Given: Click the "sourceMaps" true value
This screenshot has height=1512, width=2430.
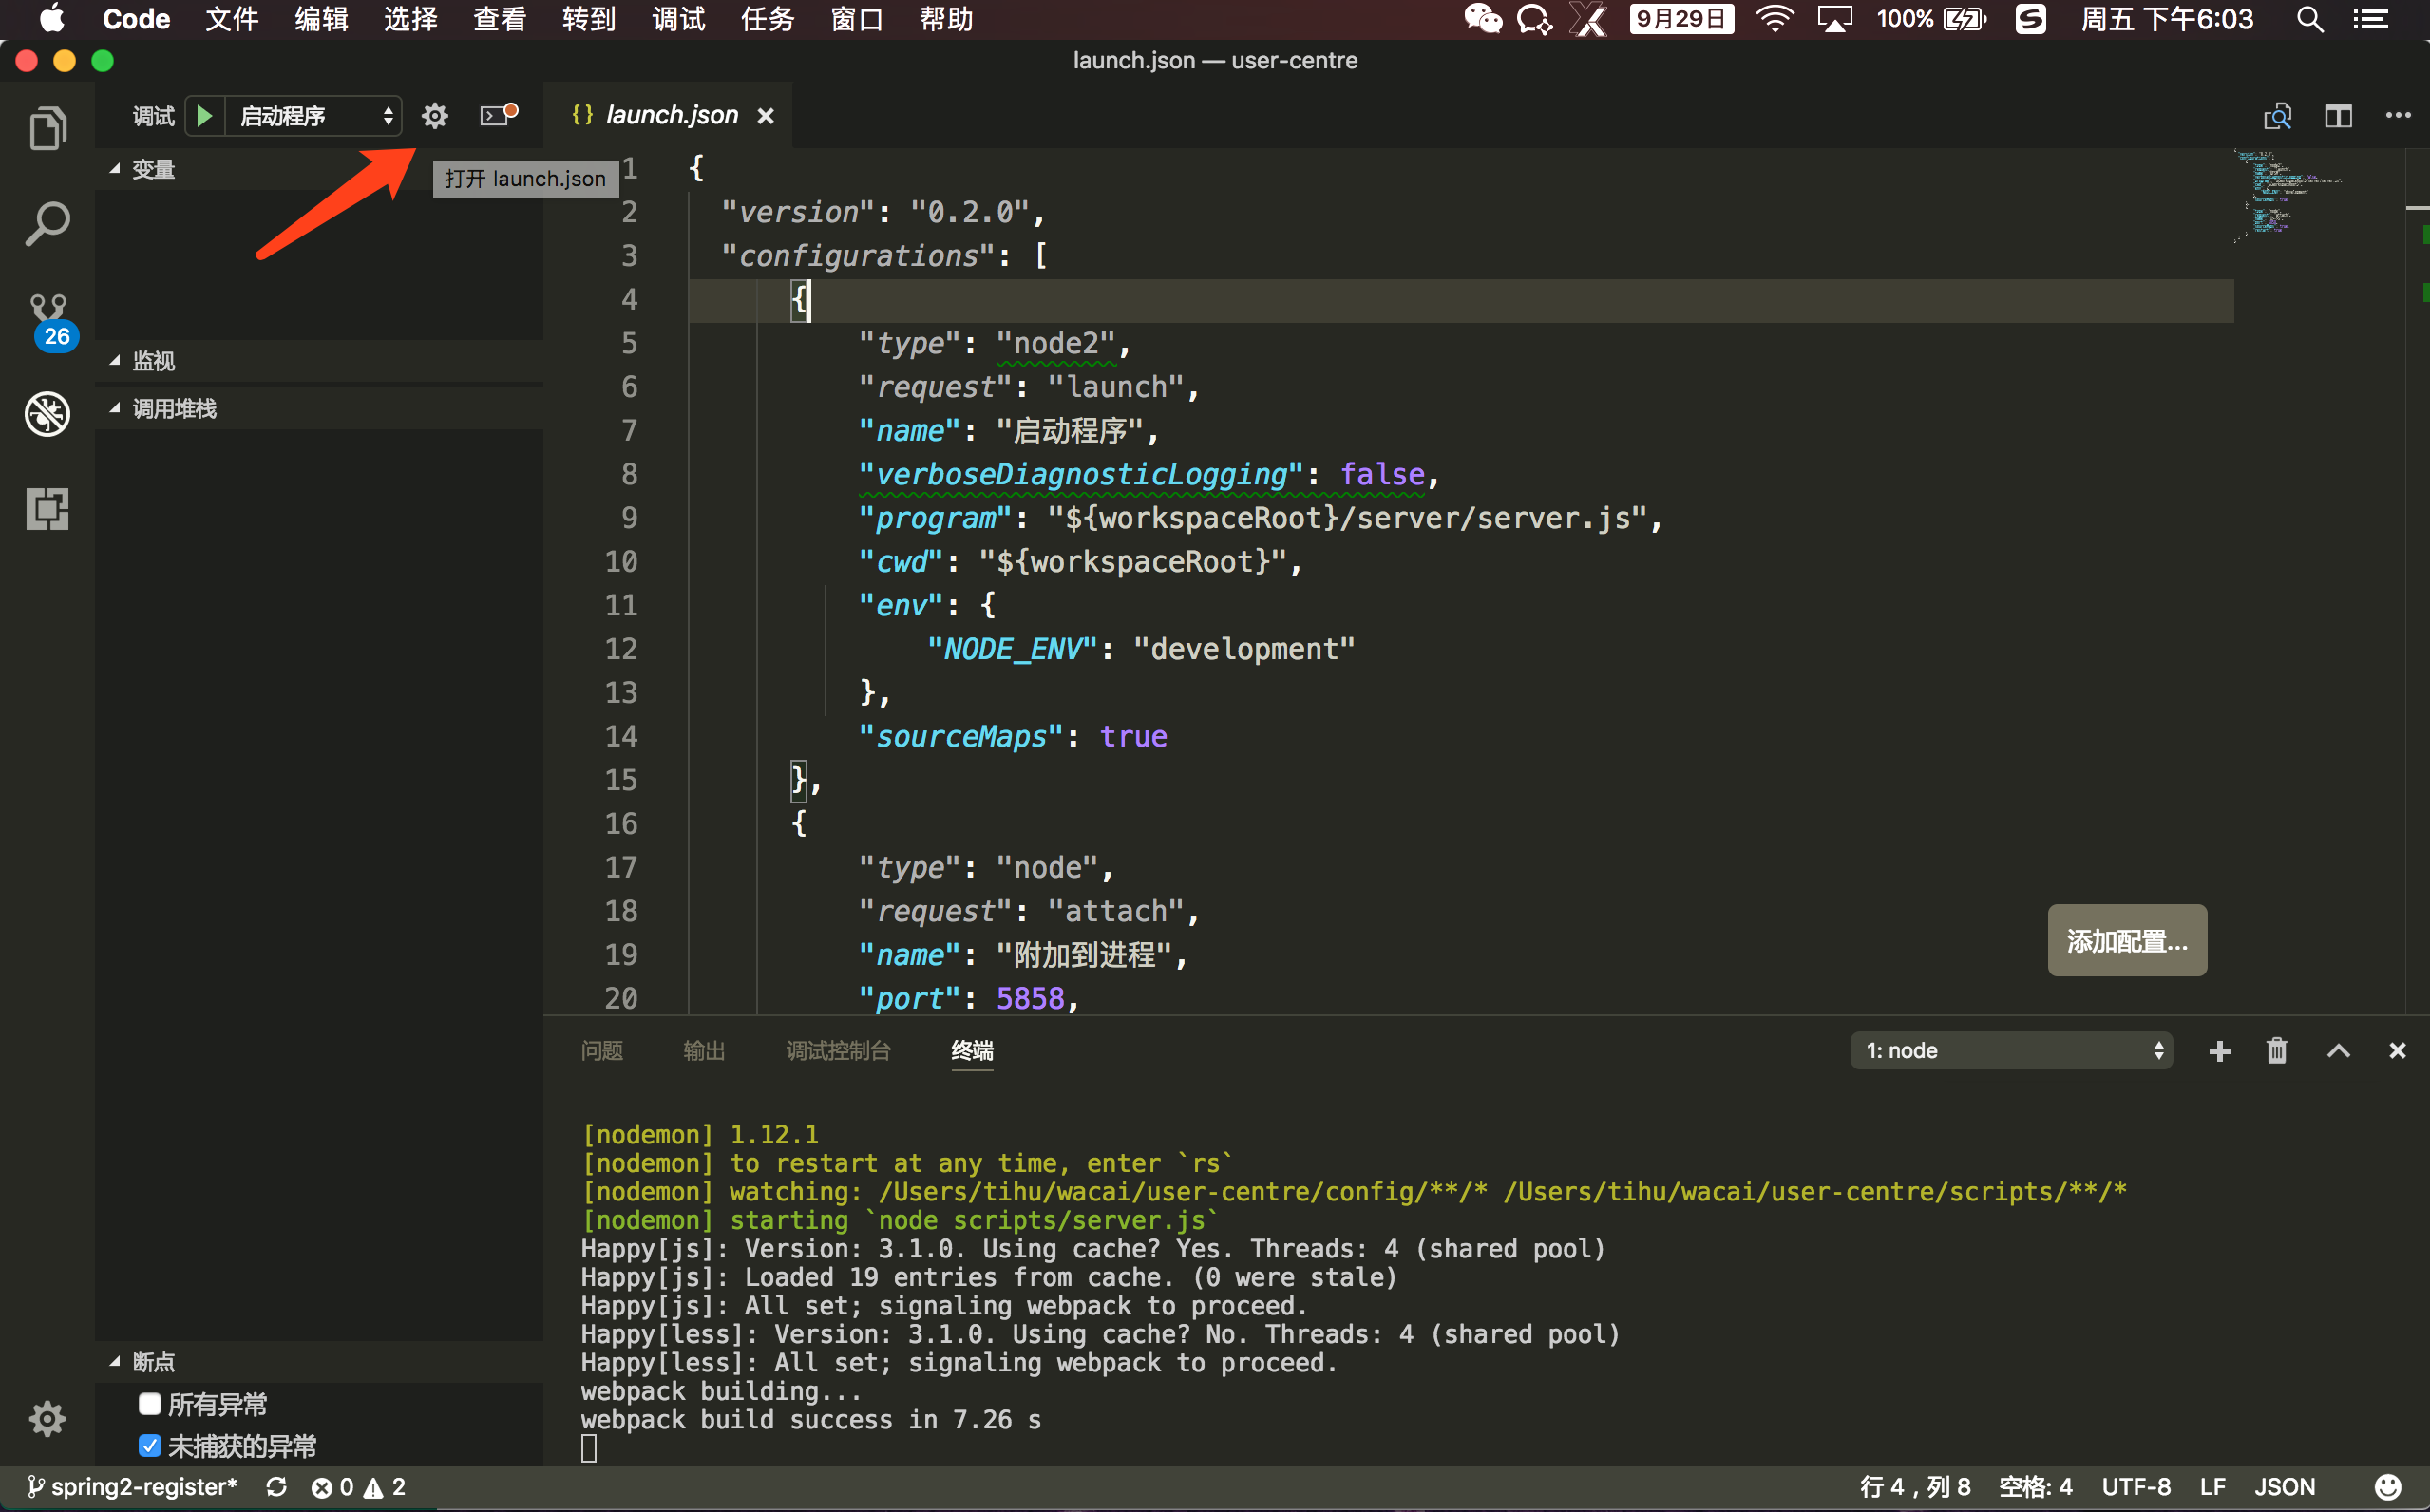Looking at the screenshot, I should click(1133, 737).
